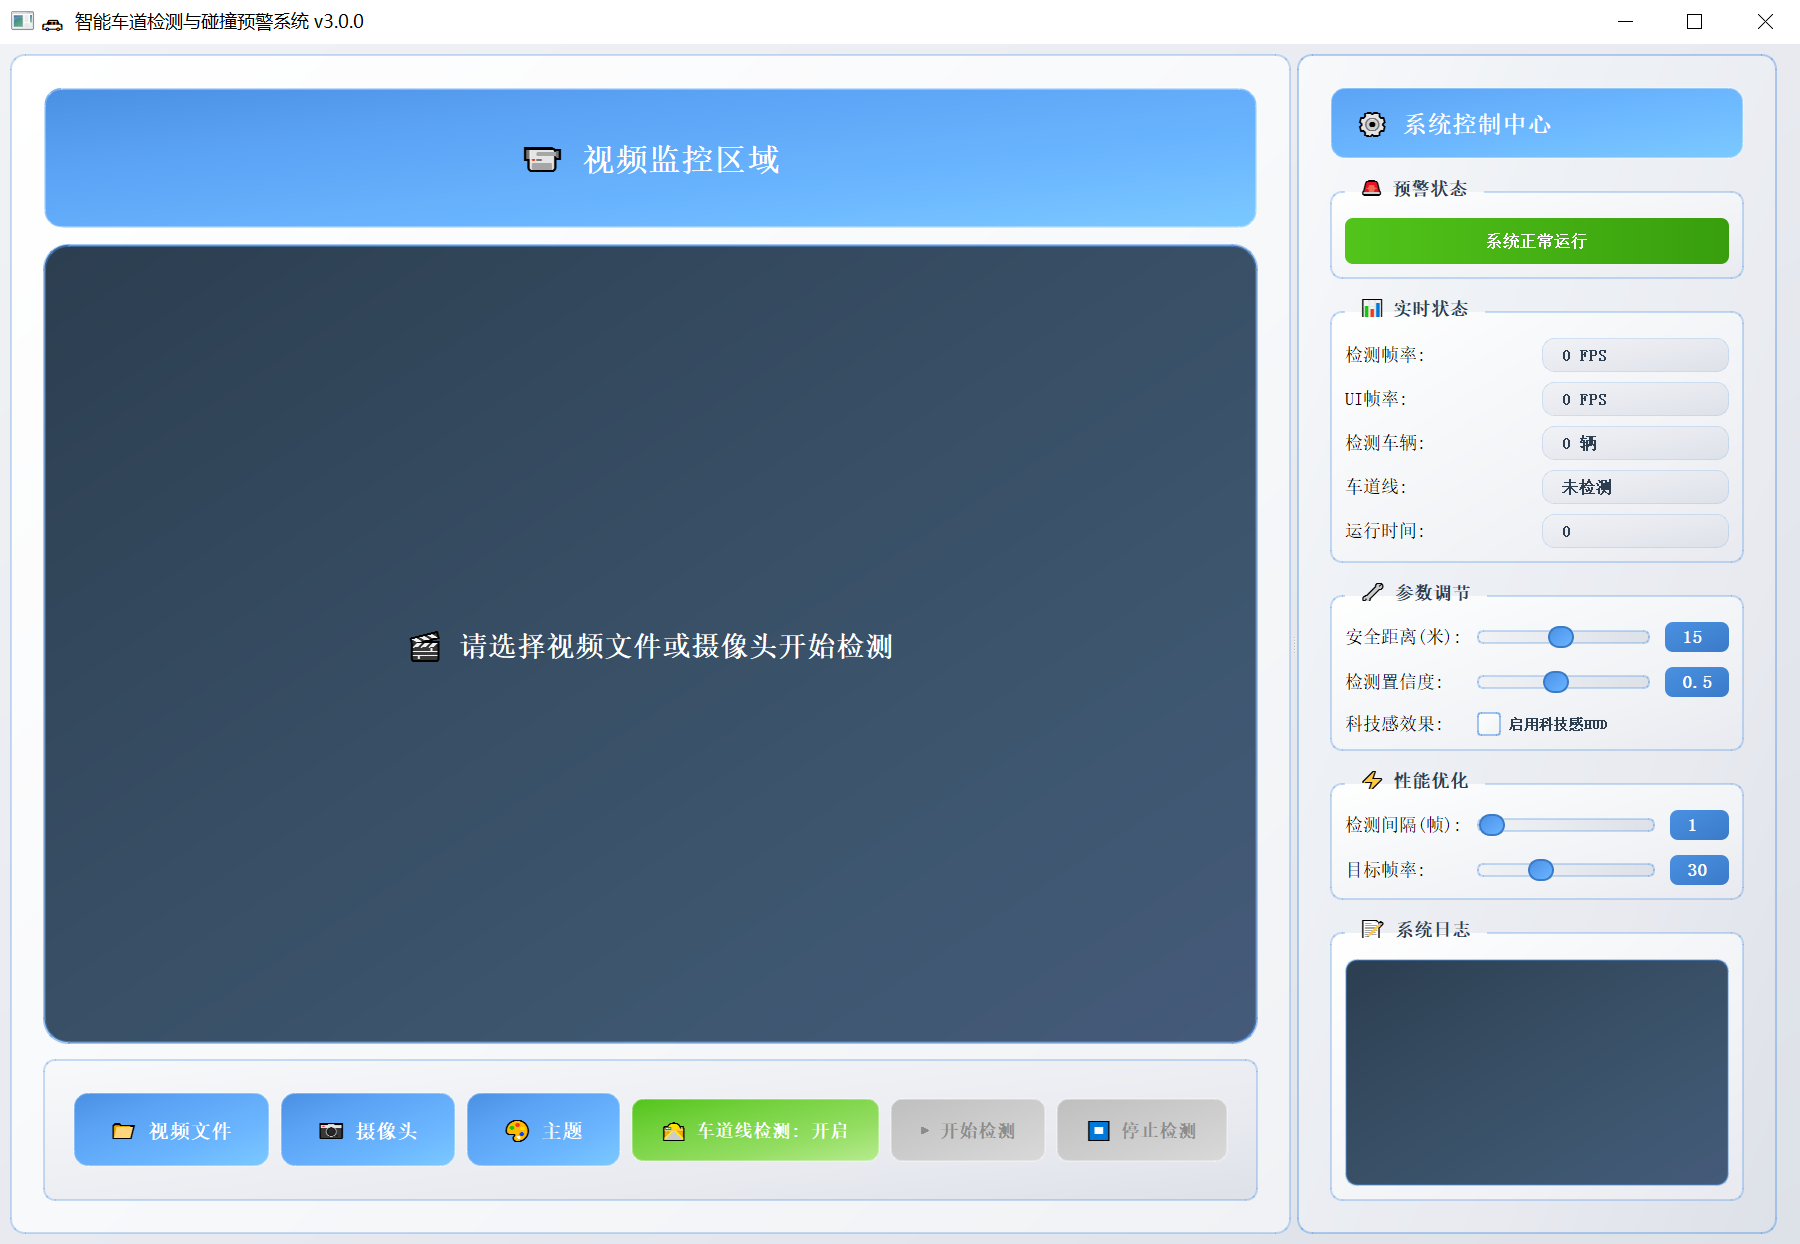Click the notepad icon beside 系统日志
Screen dimensions: 1800x1244
tap(1373, 929)
